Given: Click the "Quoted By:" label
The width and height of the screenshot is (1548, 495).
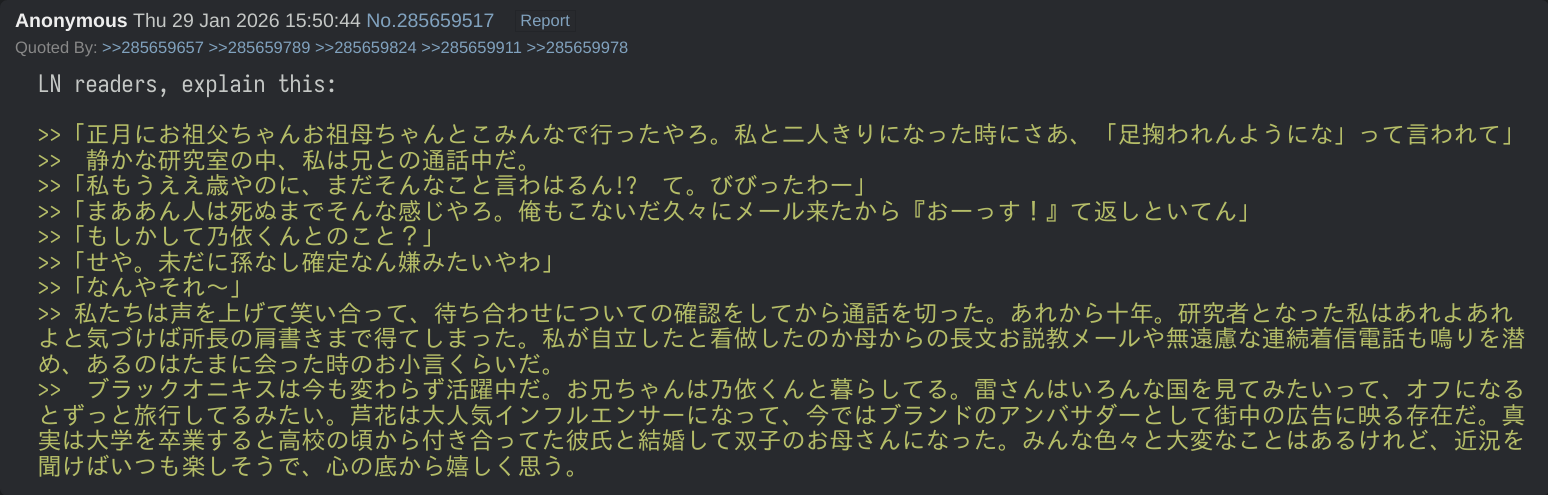Looking at the screenshot, I should (56, 48).
